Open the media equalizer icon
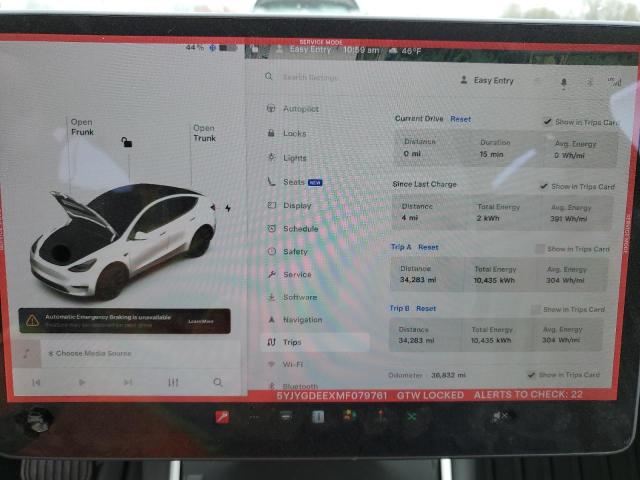 [x=173, y=382]
